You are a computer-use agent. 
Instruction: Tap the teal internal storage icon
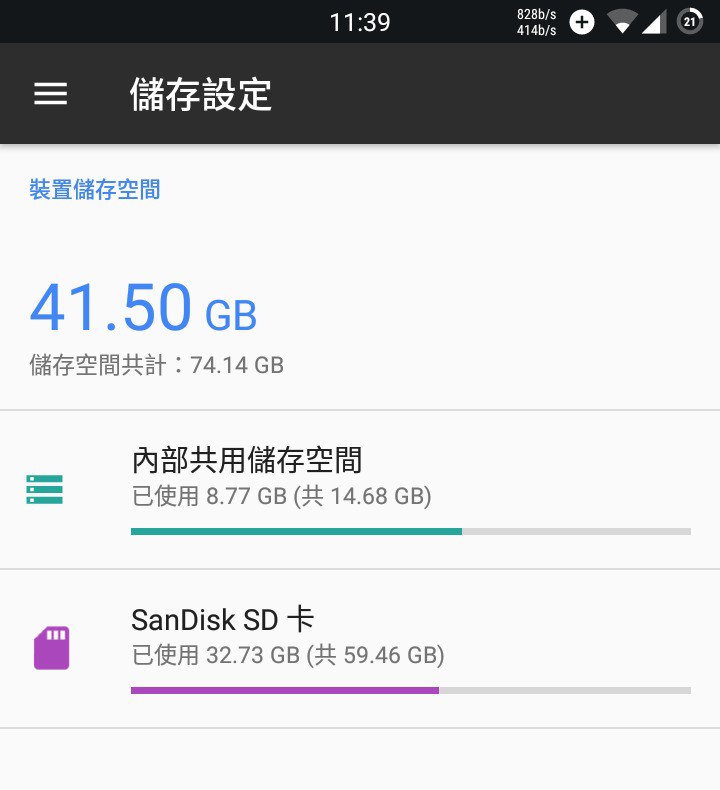[x=45, y=489]
